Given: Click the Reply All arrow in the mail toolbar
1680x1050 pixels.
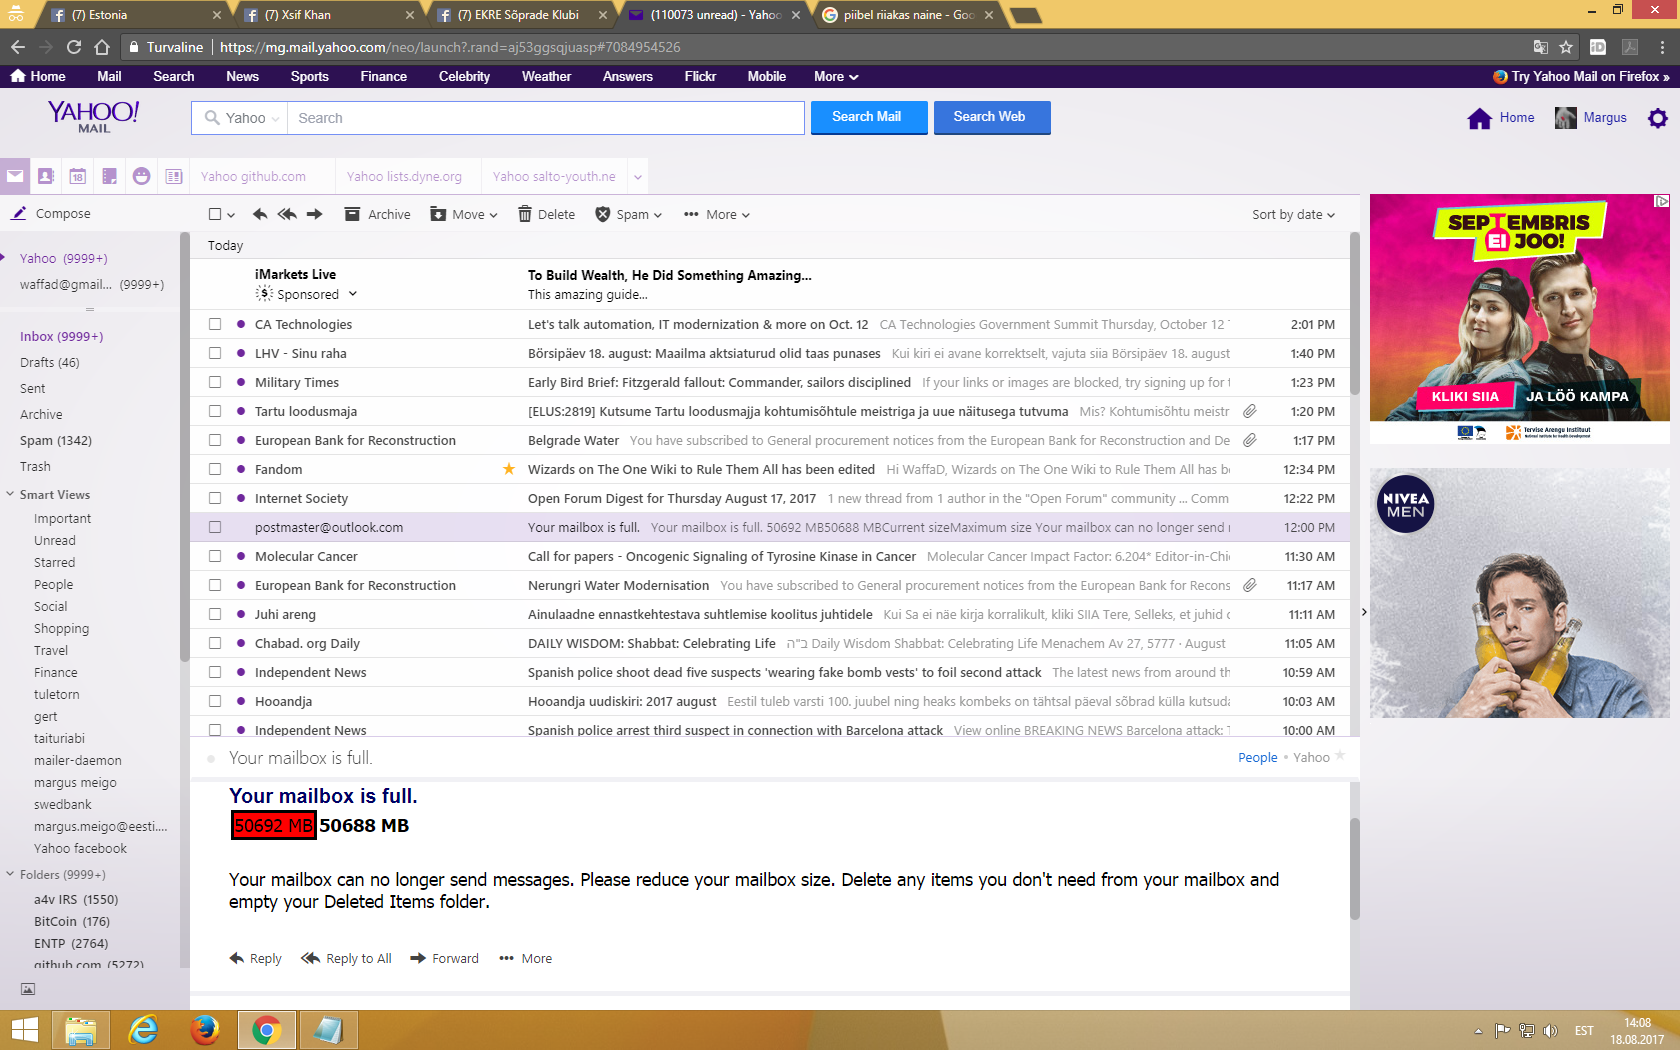Looking at the screenshot, I should point(287,214).
